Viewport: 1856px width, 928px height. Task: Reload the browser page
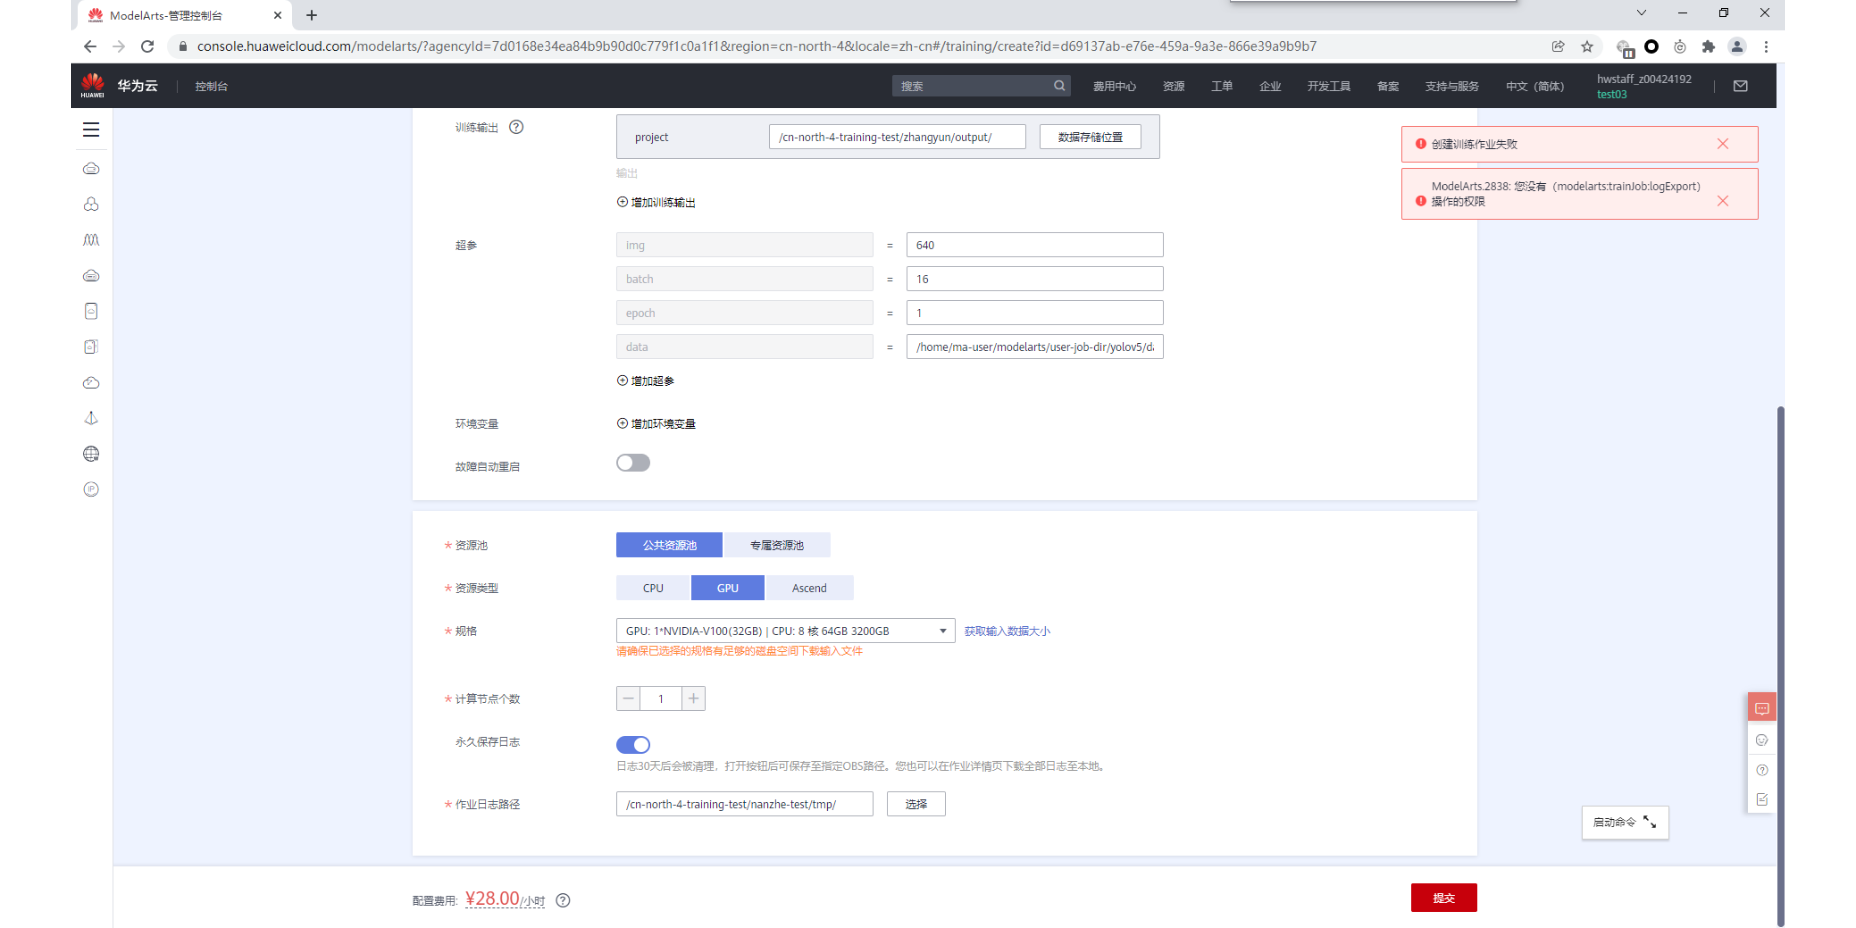[x=147, y=46]
